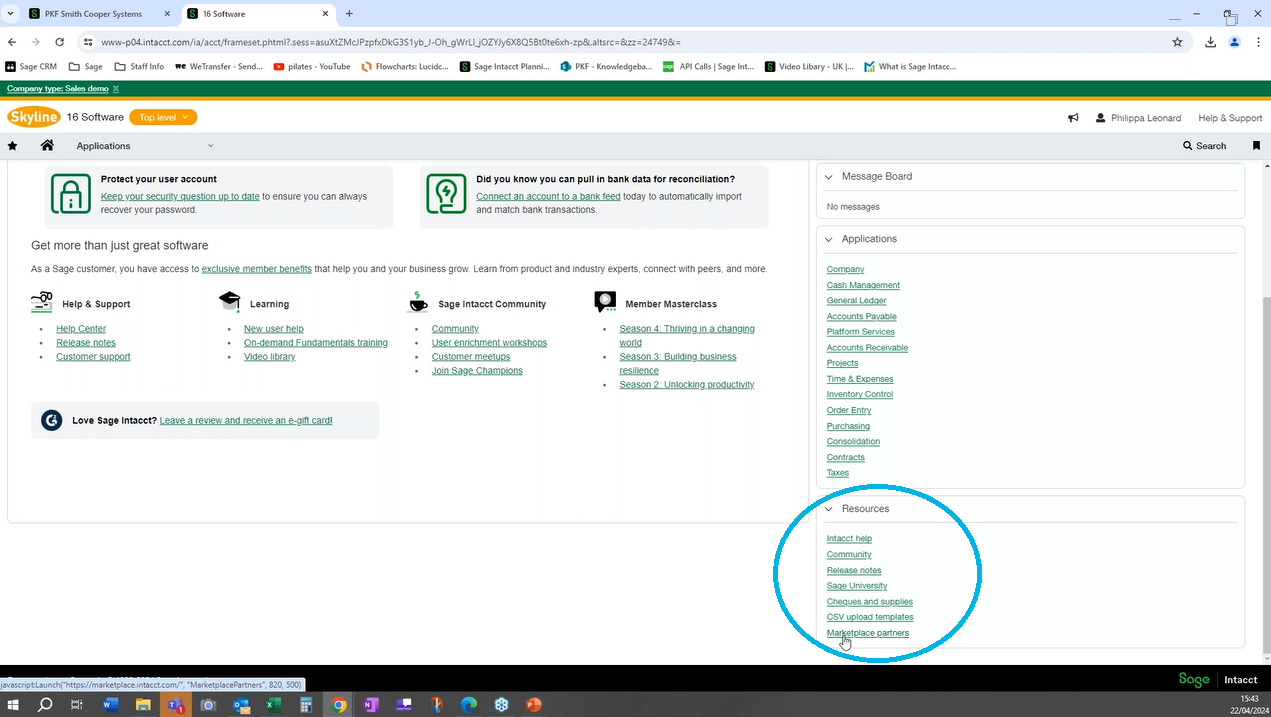
Task: Open the favorites star icon
Action: tap(12, 146)
